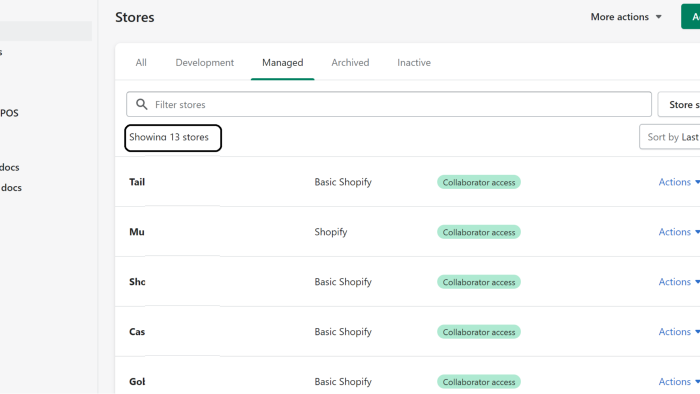The height and width of the screenshot is (394, 700).
Task: Open Actions menu for the Gol store
Action: (679, 382)
